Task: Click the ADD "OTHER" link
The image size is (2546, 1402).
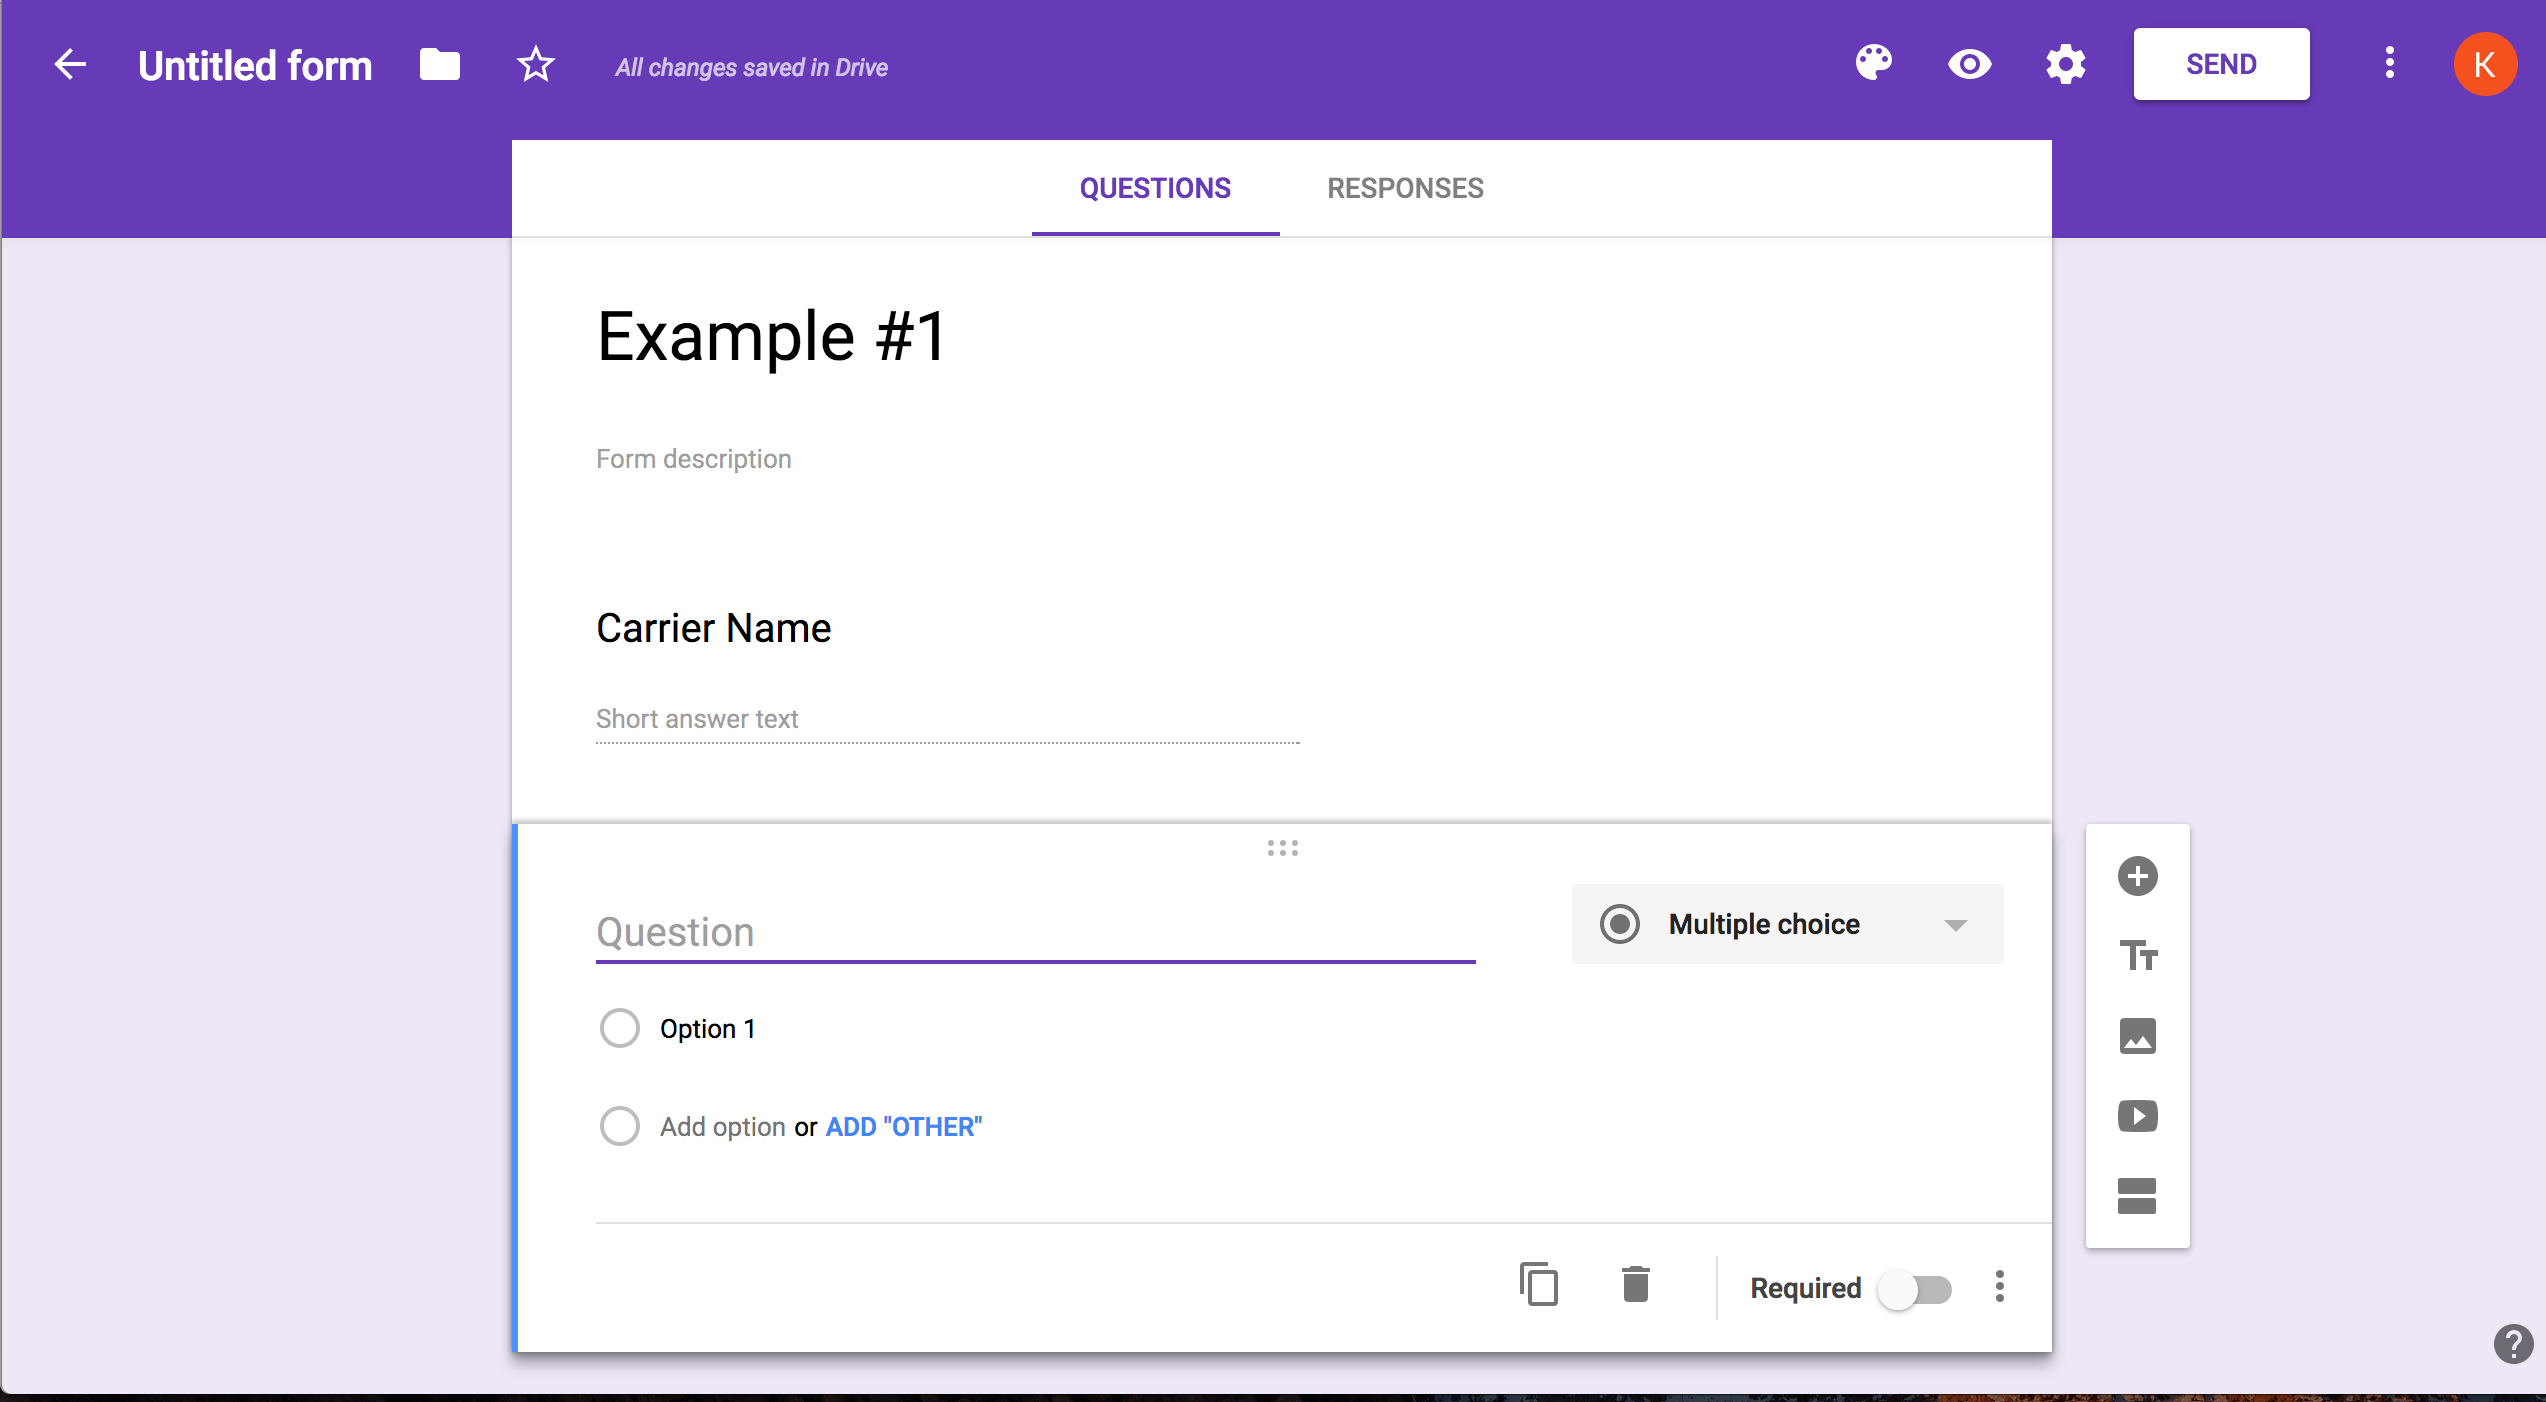Action: point(904,1127)
